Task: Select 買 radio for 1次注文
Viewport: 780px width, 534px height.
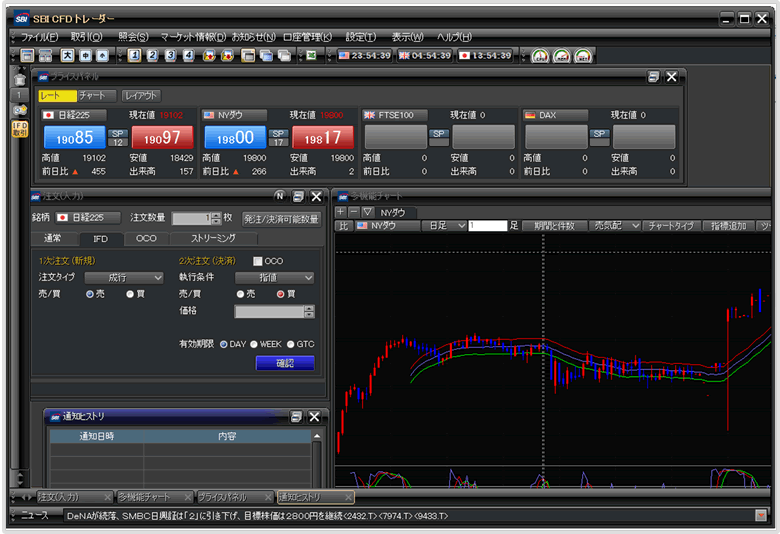Action: (130, 294)
